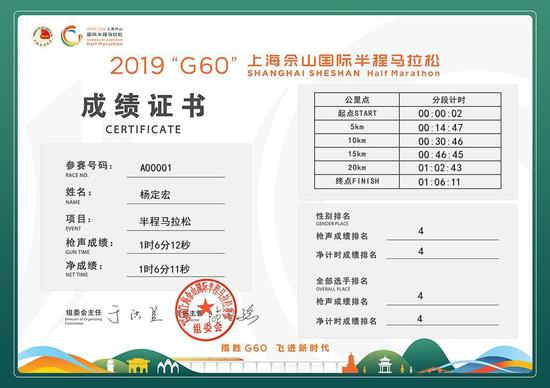
Task: Click the 公里点 column header
Action: [357, 100]
